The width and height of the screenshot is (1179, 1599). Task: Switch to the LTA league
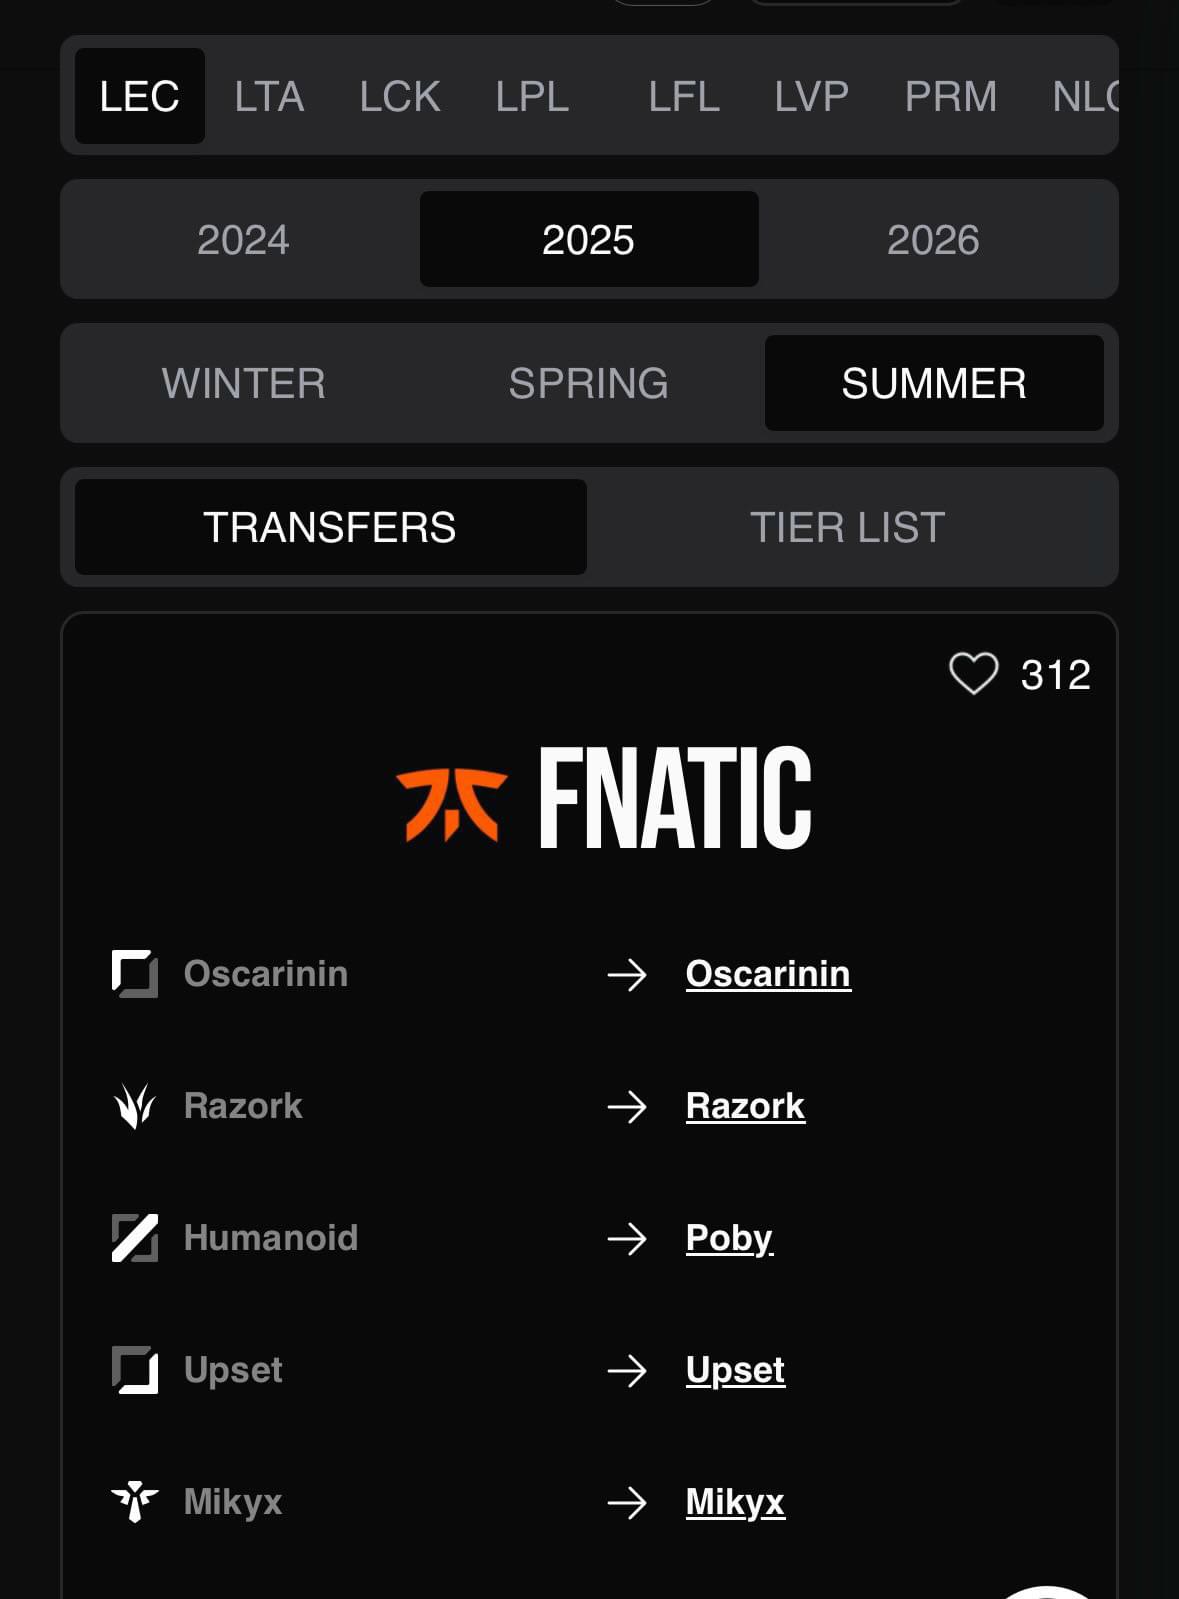pyautogui.click(x=269, y=96)
